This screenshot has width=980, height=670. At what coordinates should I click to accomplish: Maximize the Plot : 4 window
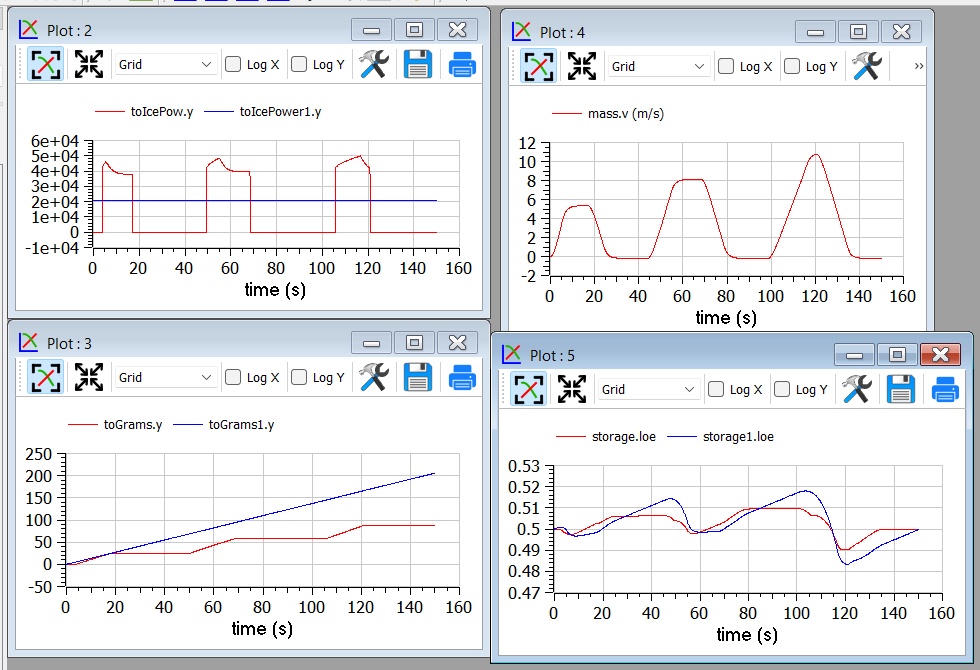point(857,31)
